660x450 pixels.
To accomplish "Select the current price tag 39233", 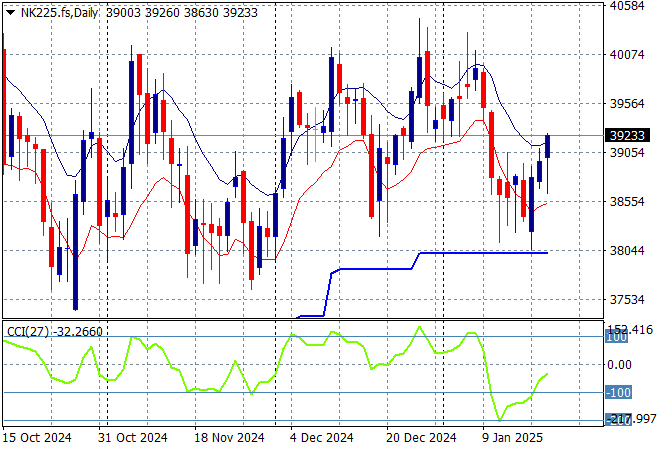I will 630,136.
